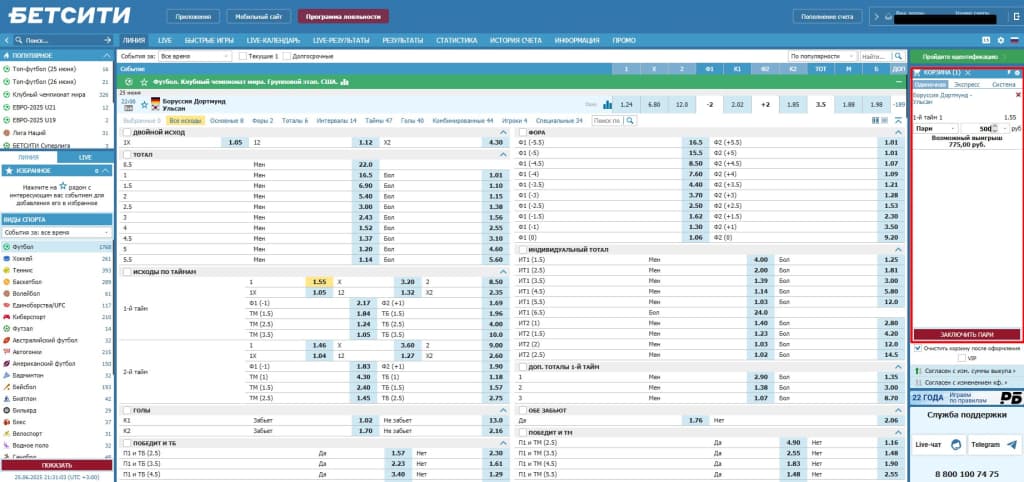Check the Фора market checkbox
This screenshot has width=1024, height=482.
coord(522,133)
